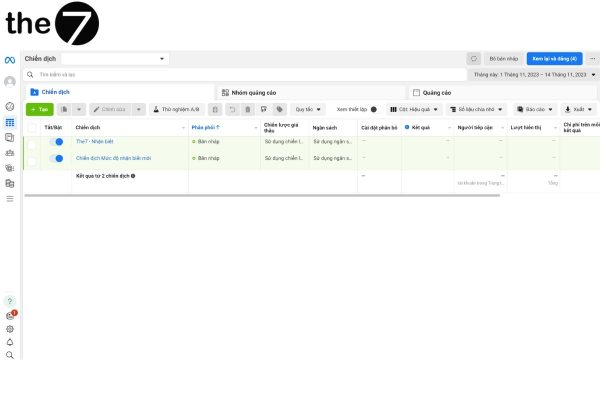This screenshot has height=400, width=600.
Task: Switch to the Quảng cáo tab
Action: pos(432,92)
